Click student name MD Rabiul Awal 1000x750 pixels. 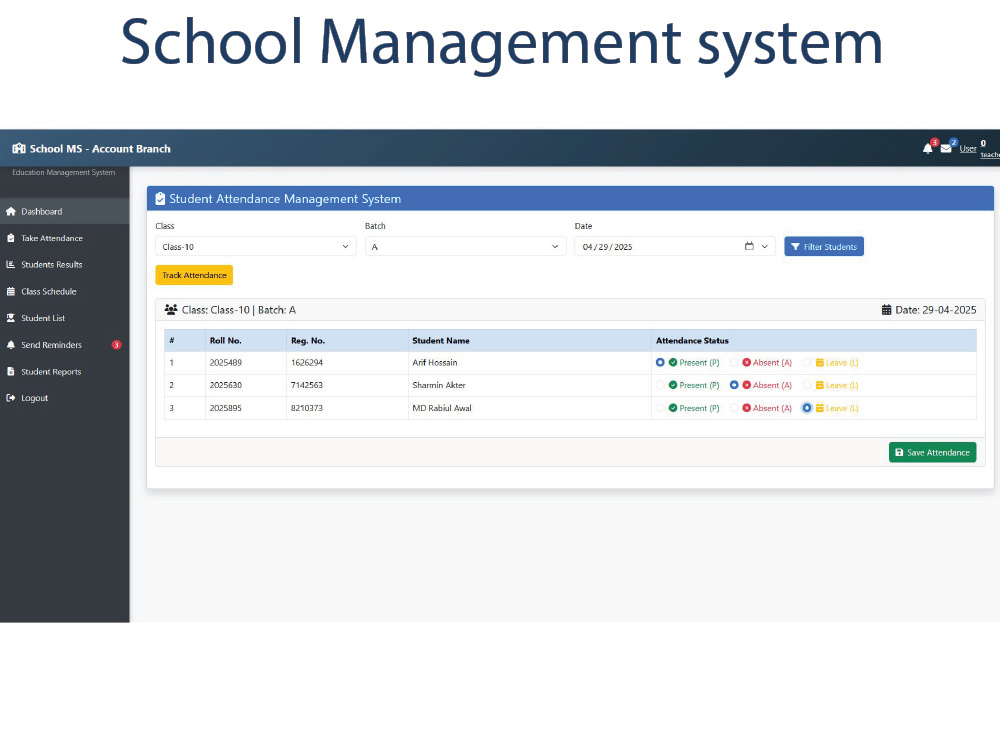442,408
